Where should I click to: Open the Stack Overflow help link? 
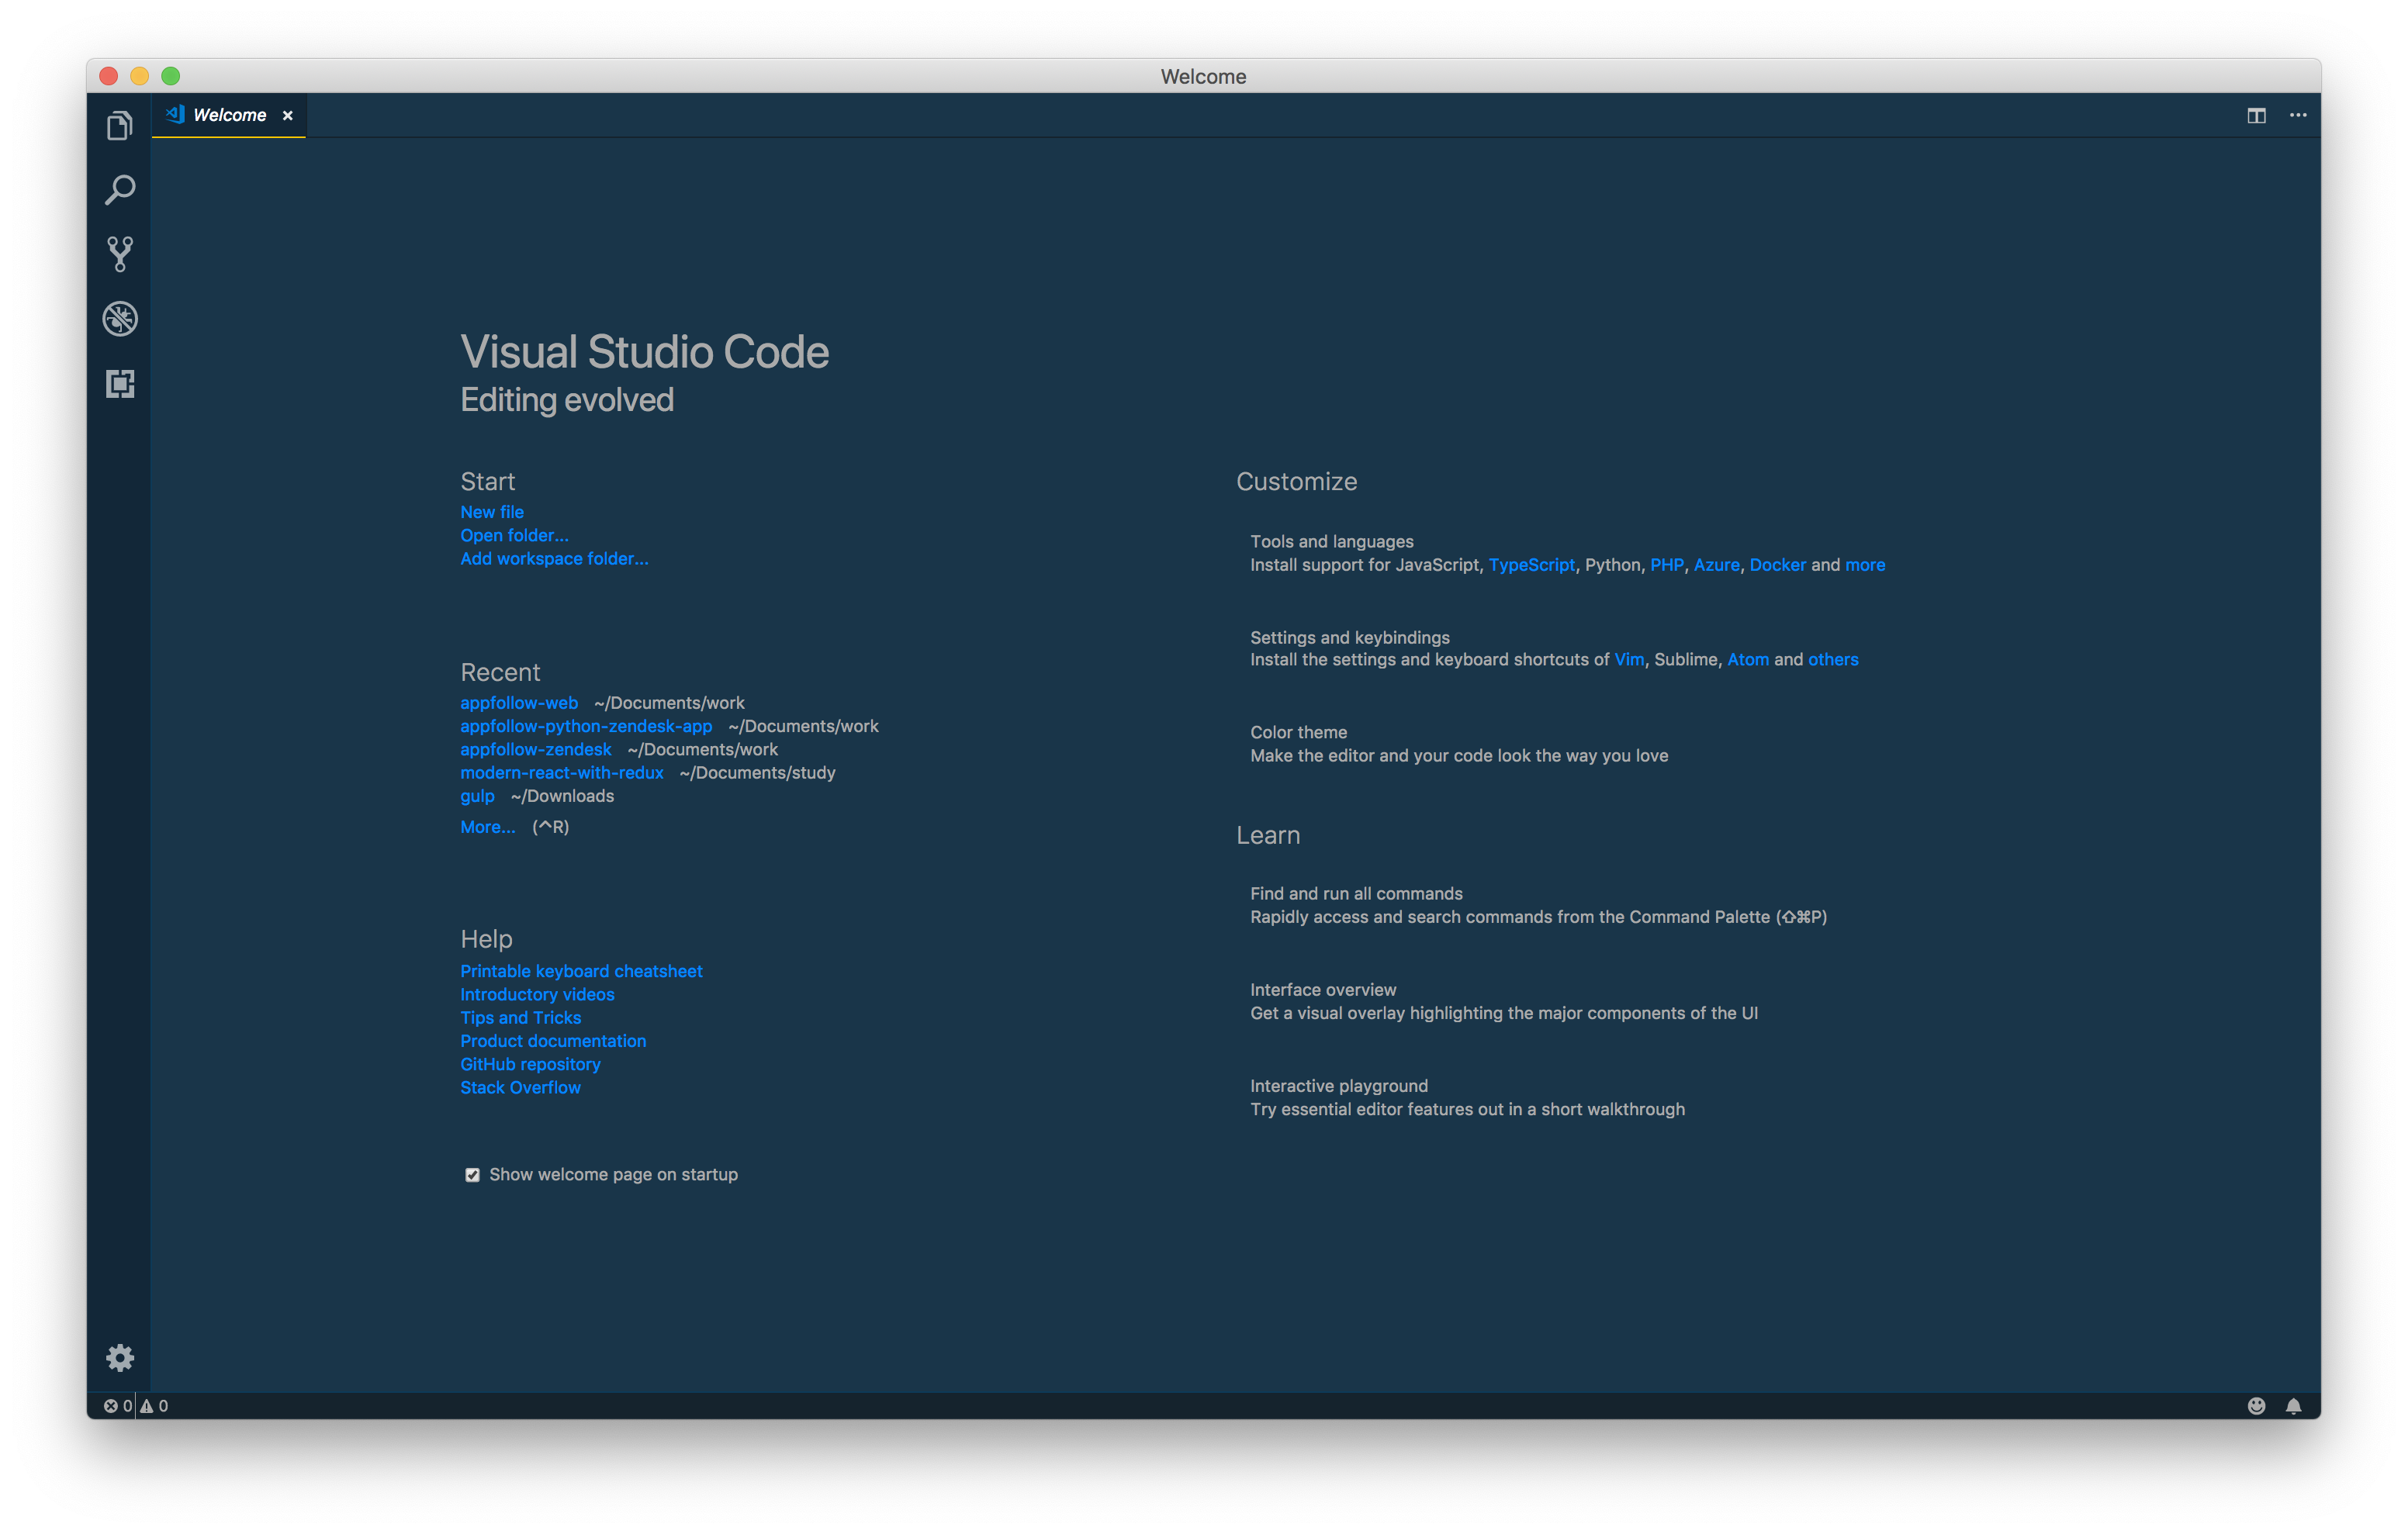(x=520, y=1087)
